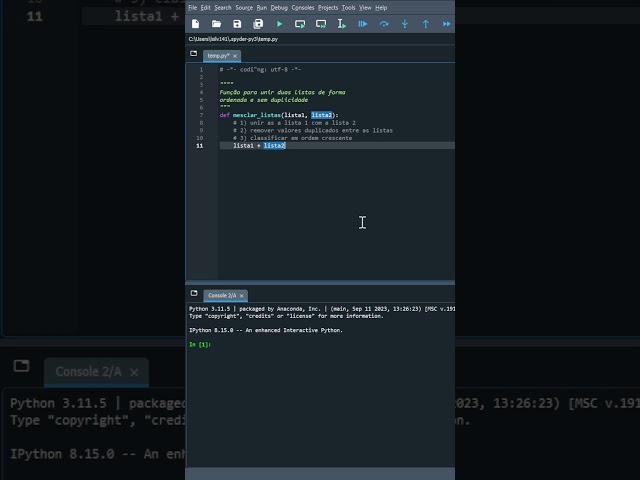Click the Save all files icon

coord(258,24)
